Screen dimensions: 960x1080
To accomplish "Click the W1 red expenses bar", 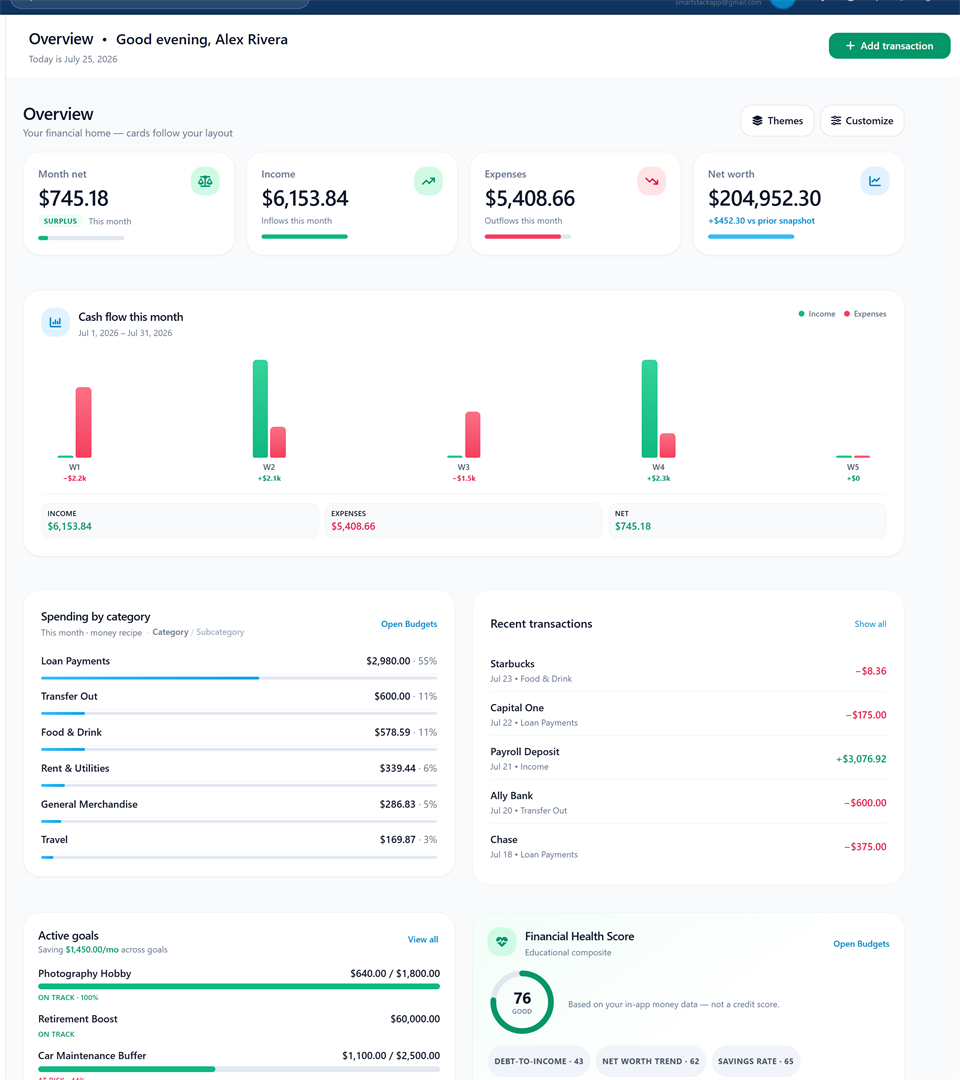I will (x=83, y=422).
